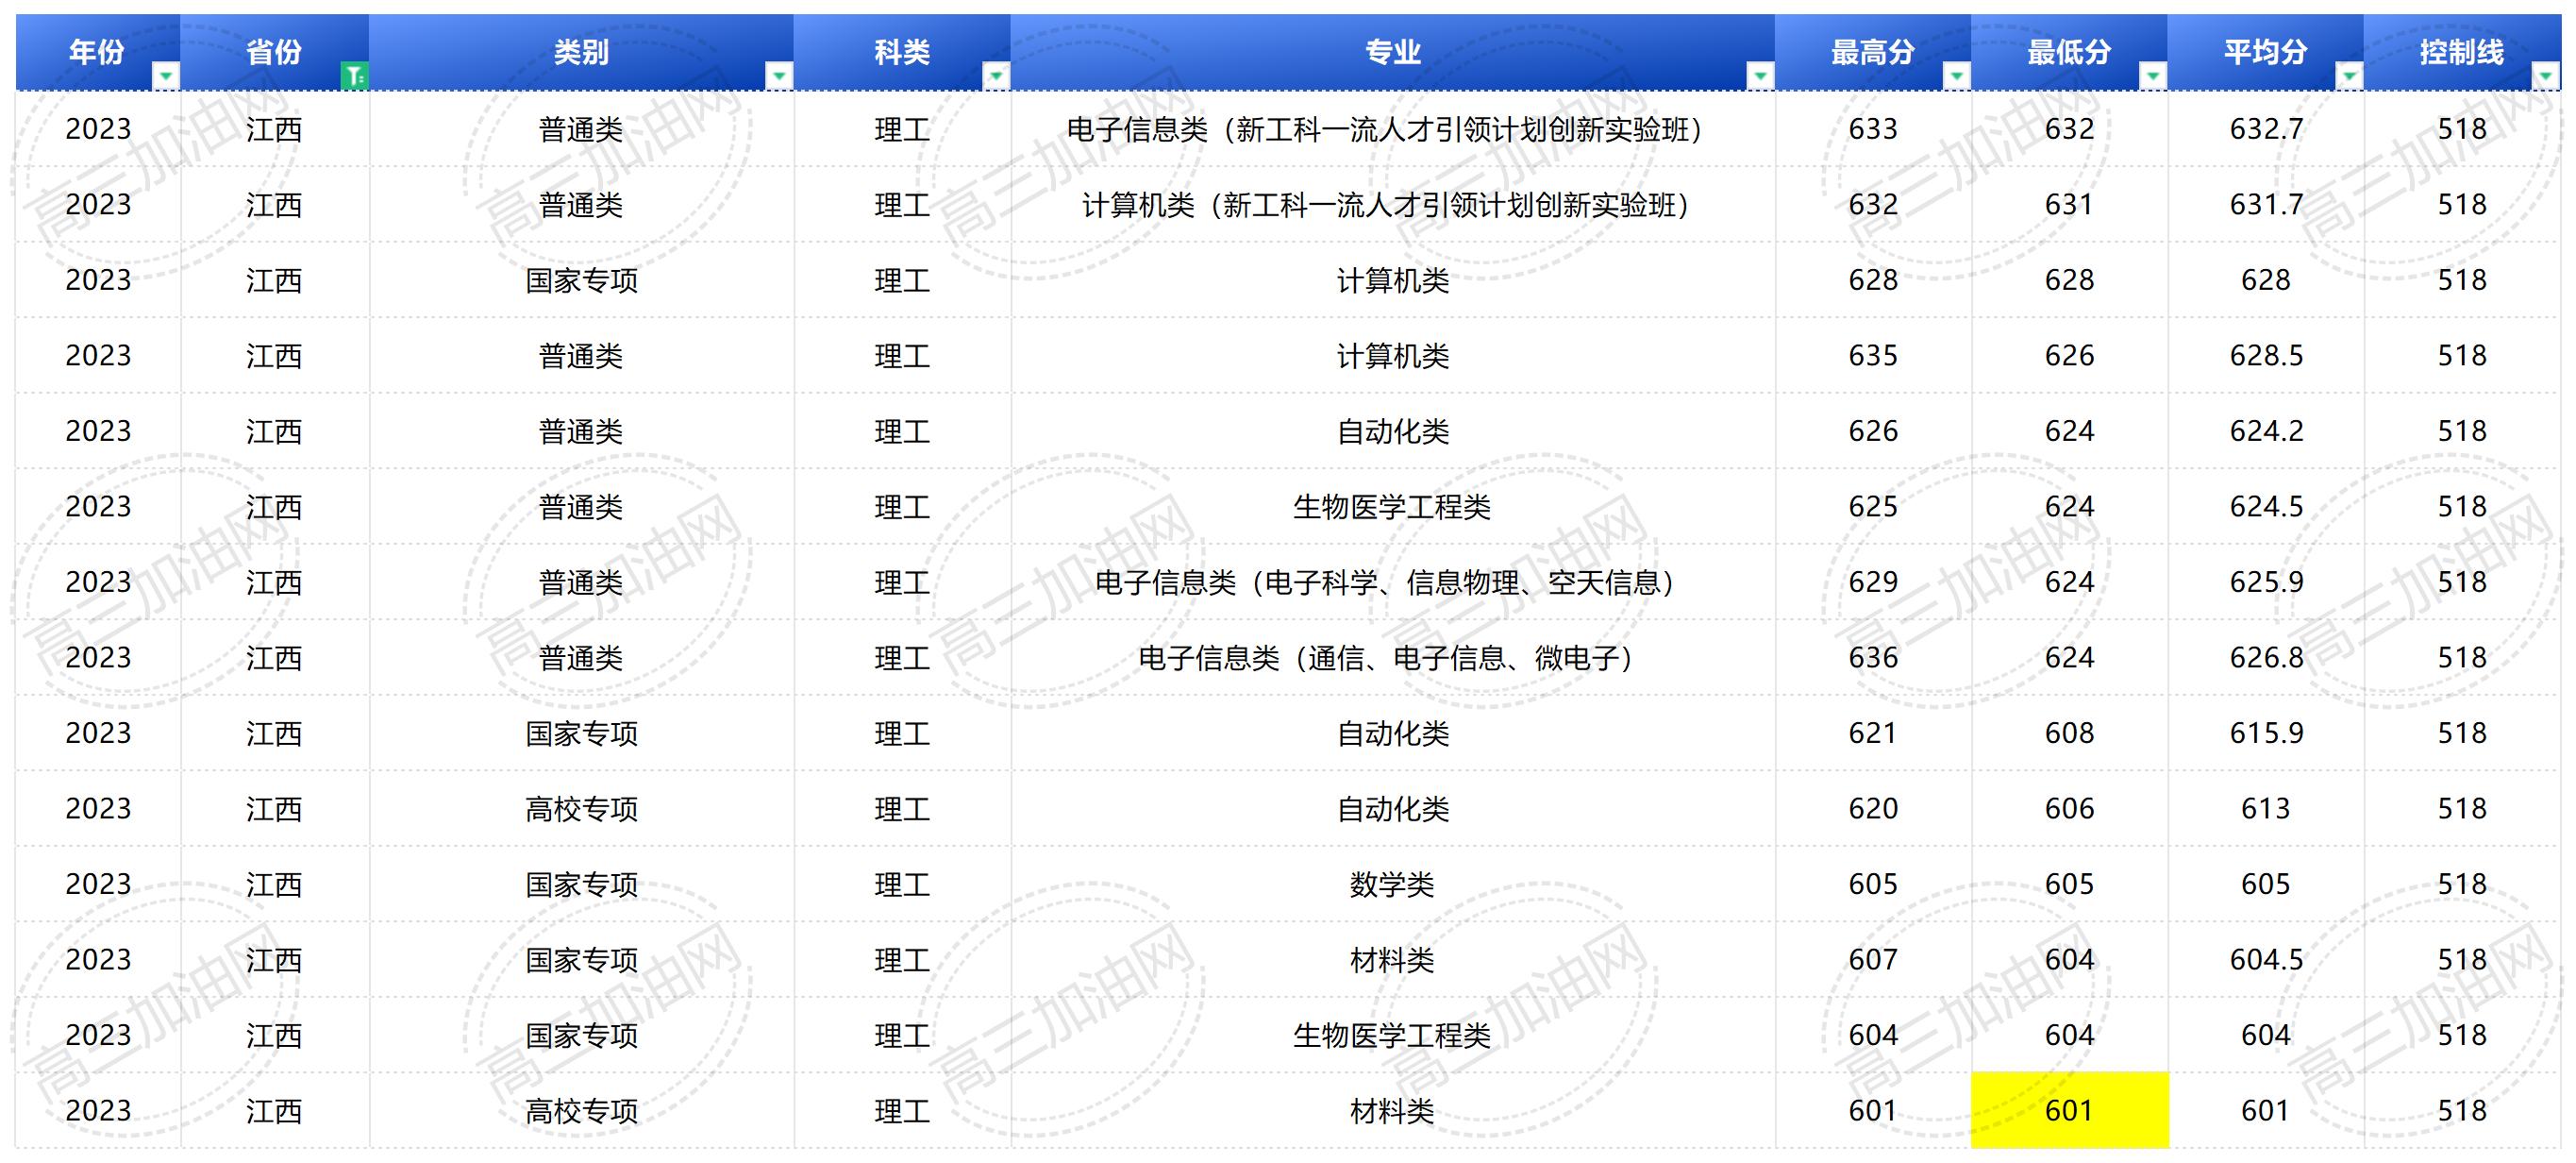Select average score cell 625.9
This screenshot has width=2576, height=1163.
click(2266, 582)
